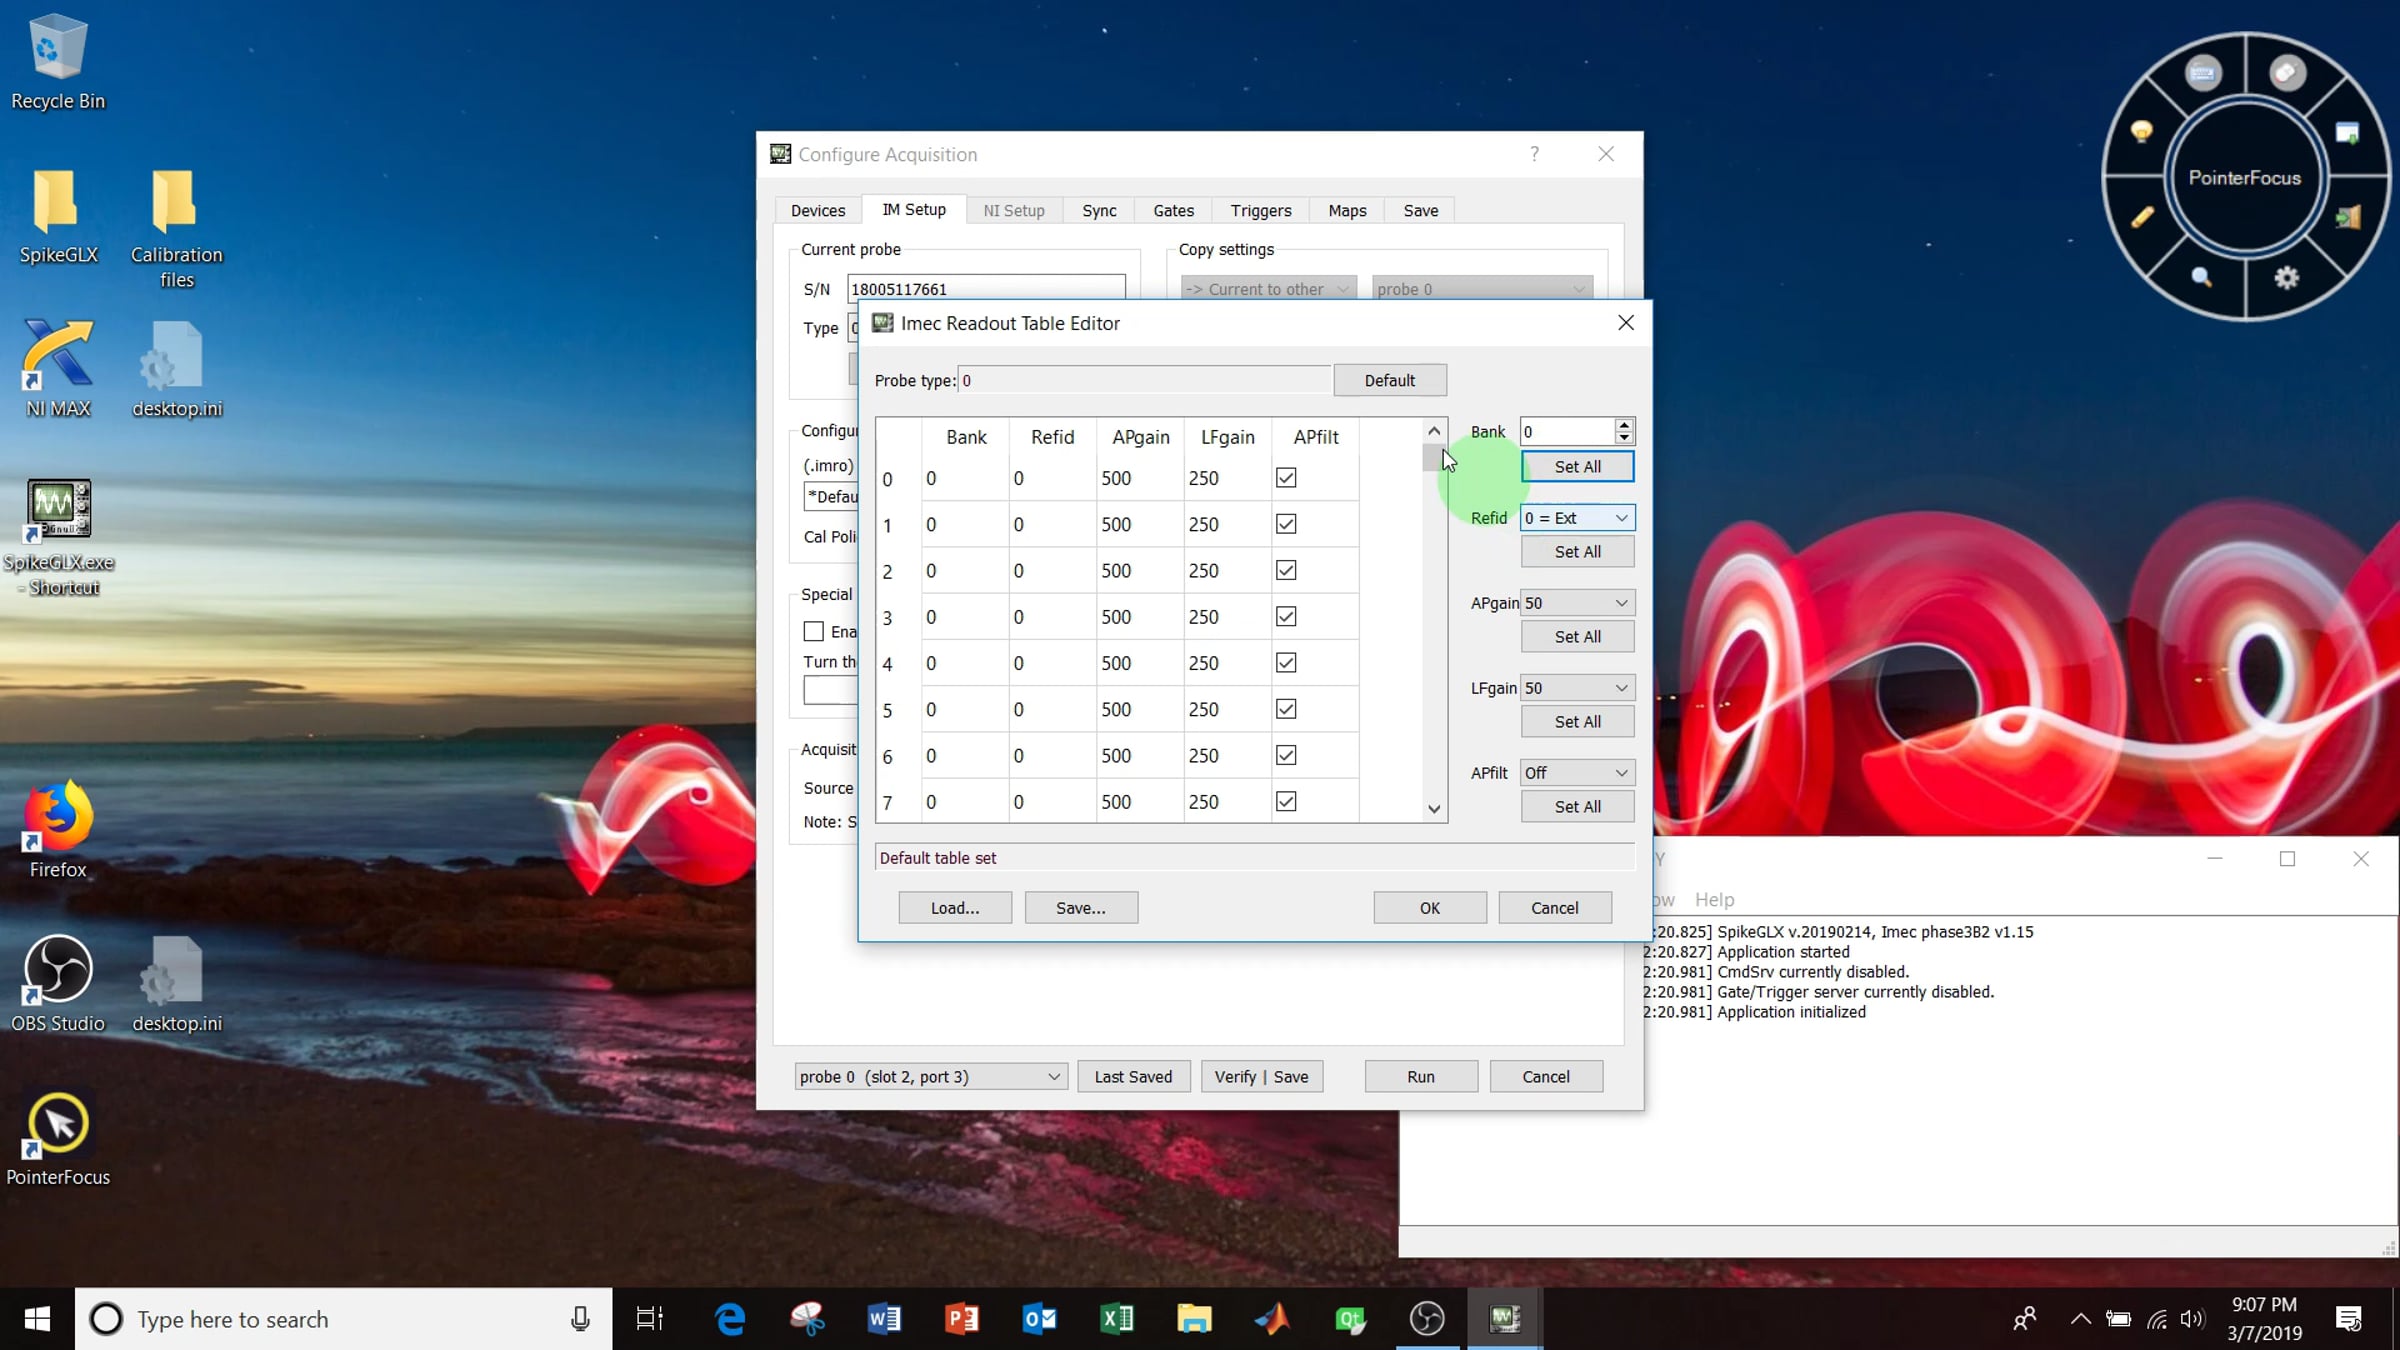Toggle APfilt checkbox for row 4
This screenshot has height=1350, width=2400.
coord(1286,663)
